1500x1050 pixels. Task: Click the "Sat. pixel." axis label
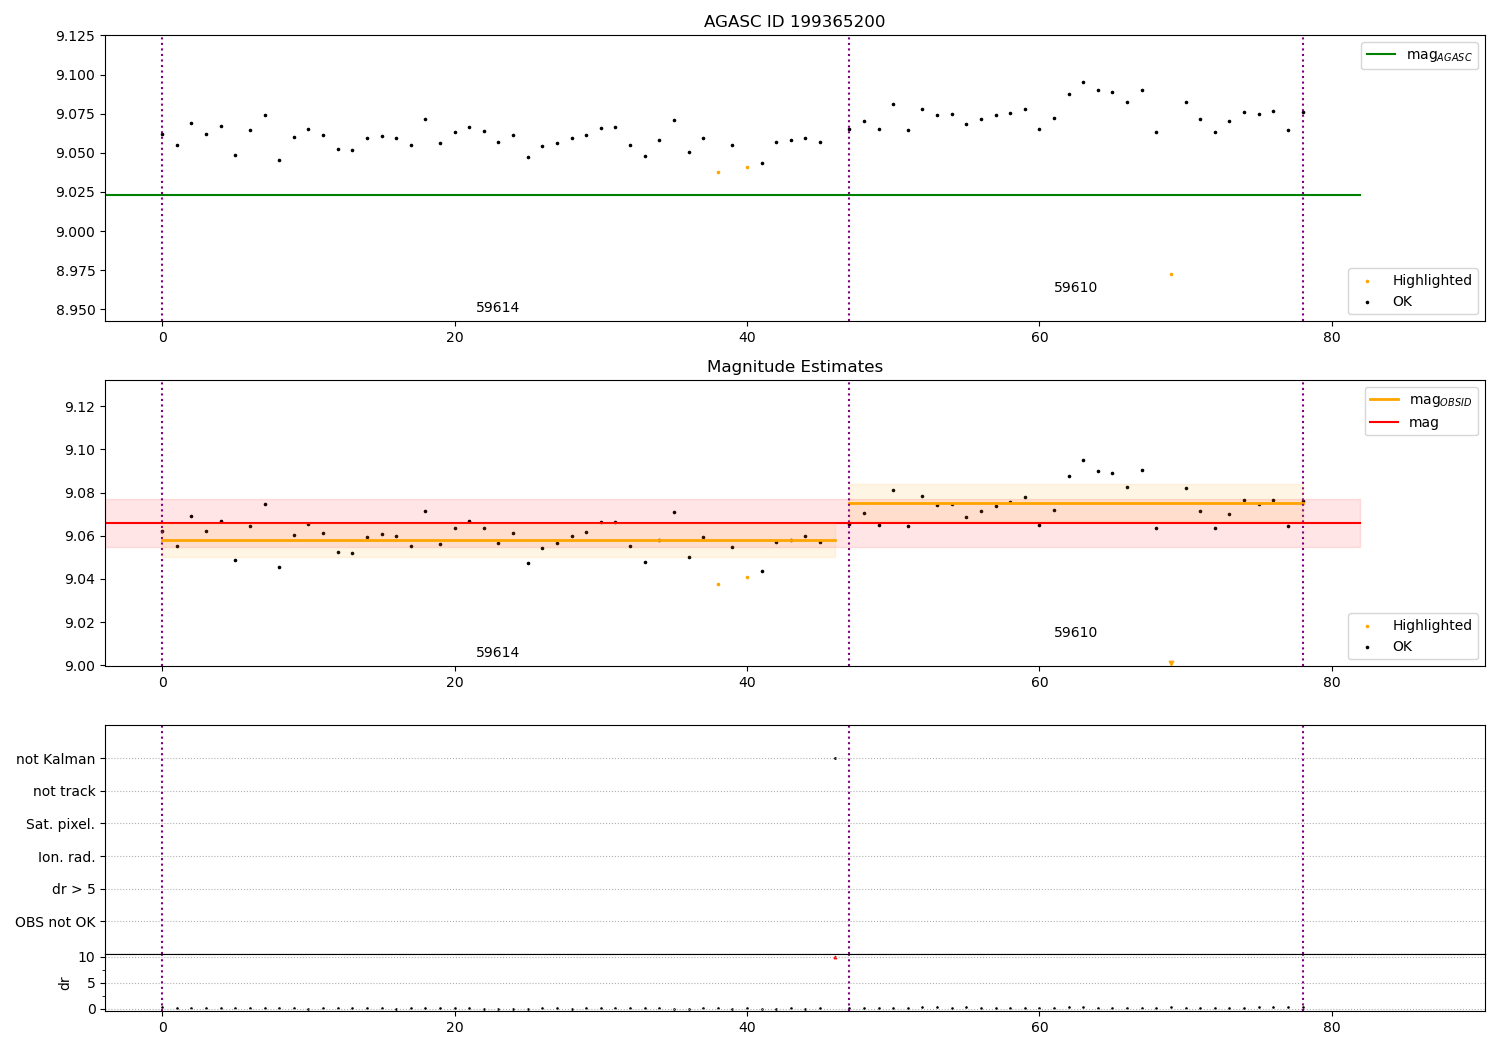pos(61,825)
